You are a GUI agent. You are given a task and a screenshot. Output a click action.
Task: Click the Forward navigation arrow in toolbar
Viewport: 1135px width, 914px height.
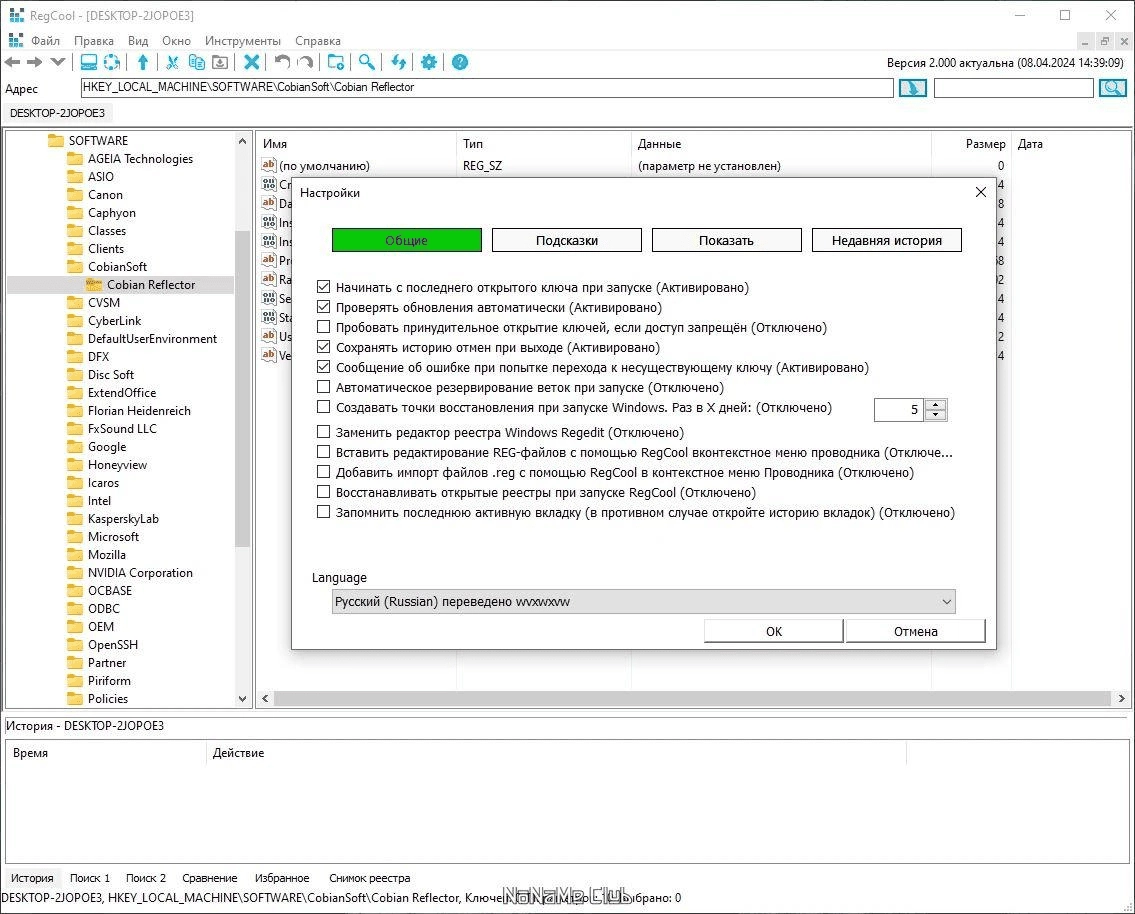tap(34, 62)
